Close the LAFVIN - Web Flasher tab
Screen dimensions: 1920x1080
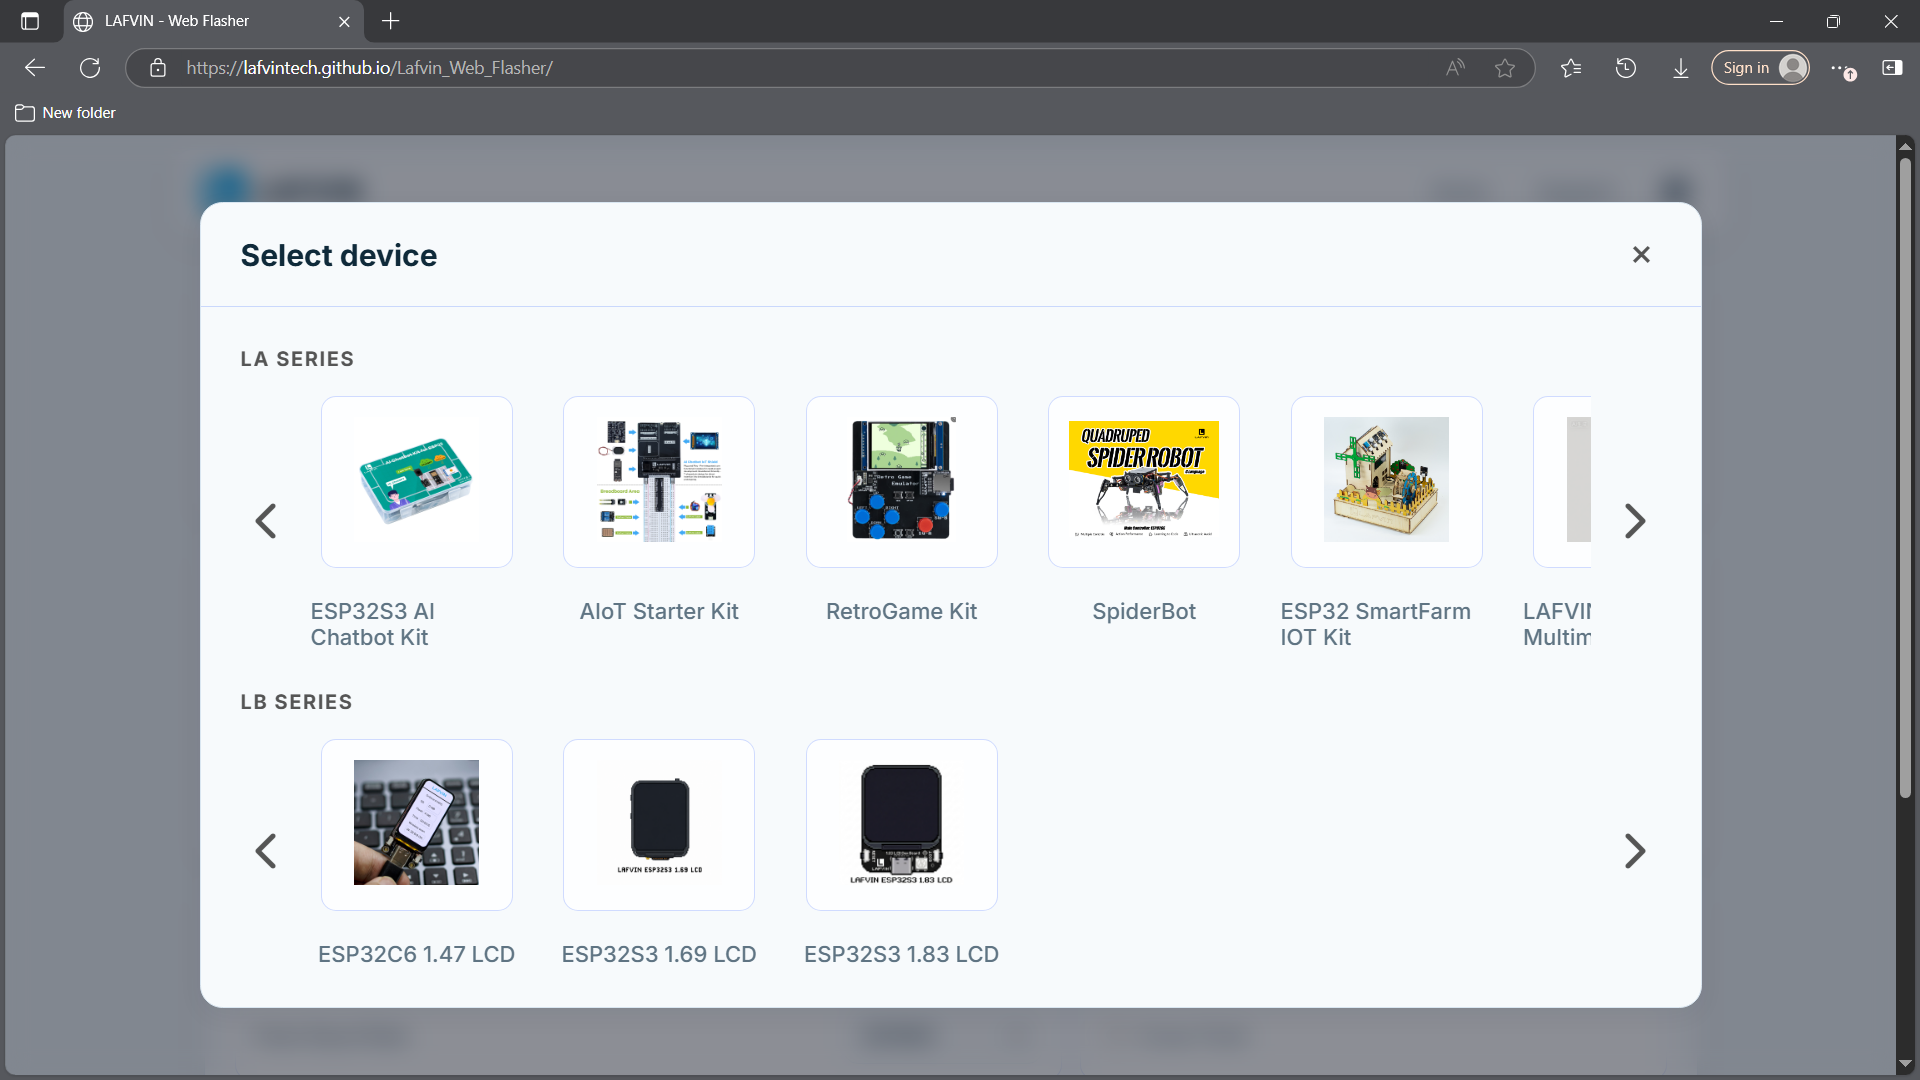coord(344,21)
